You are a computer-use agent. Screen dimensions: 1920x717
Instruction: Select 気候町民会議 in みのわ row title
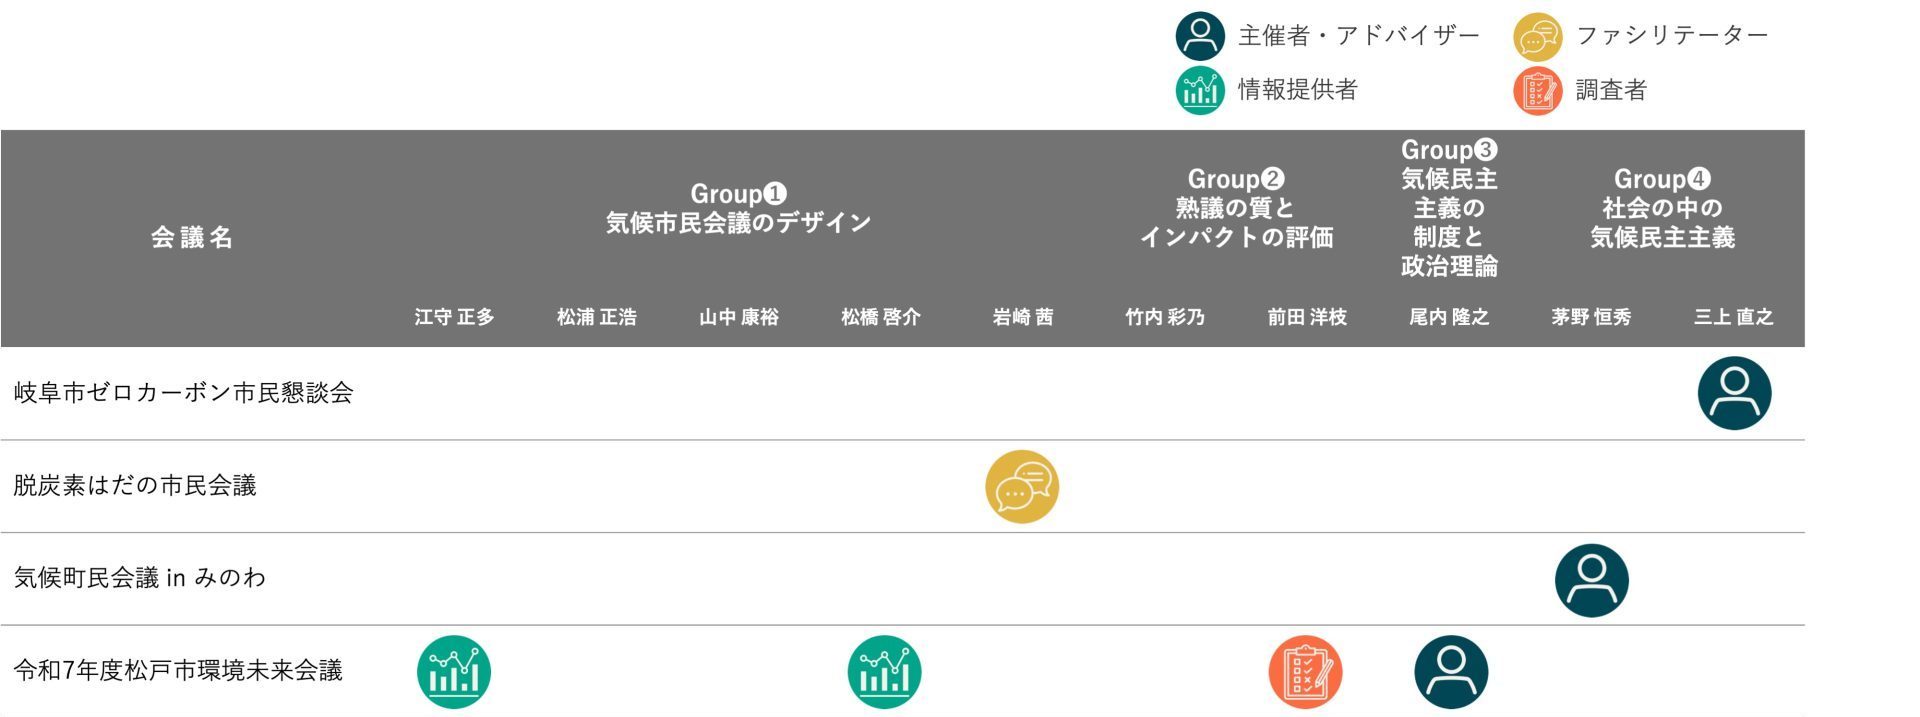140,578
